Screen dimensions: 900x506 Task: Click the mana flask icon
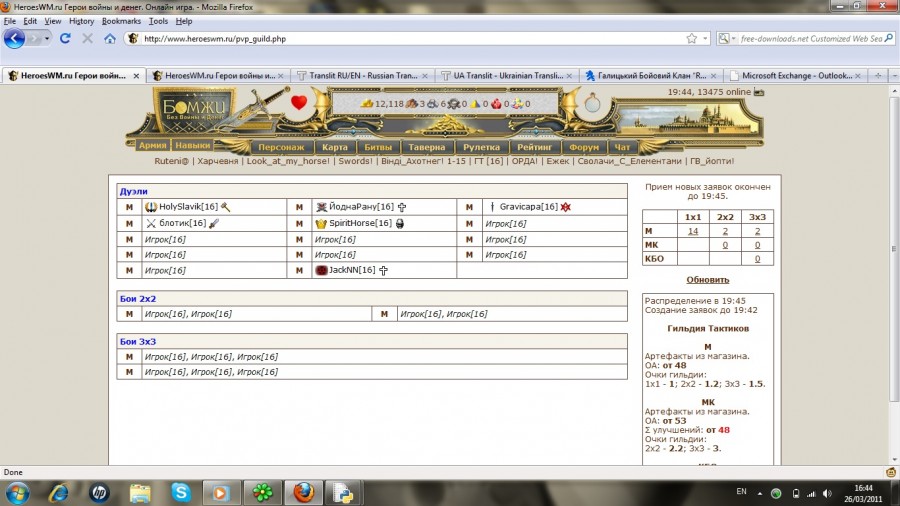click(592, 103)
